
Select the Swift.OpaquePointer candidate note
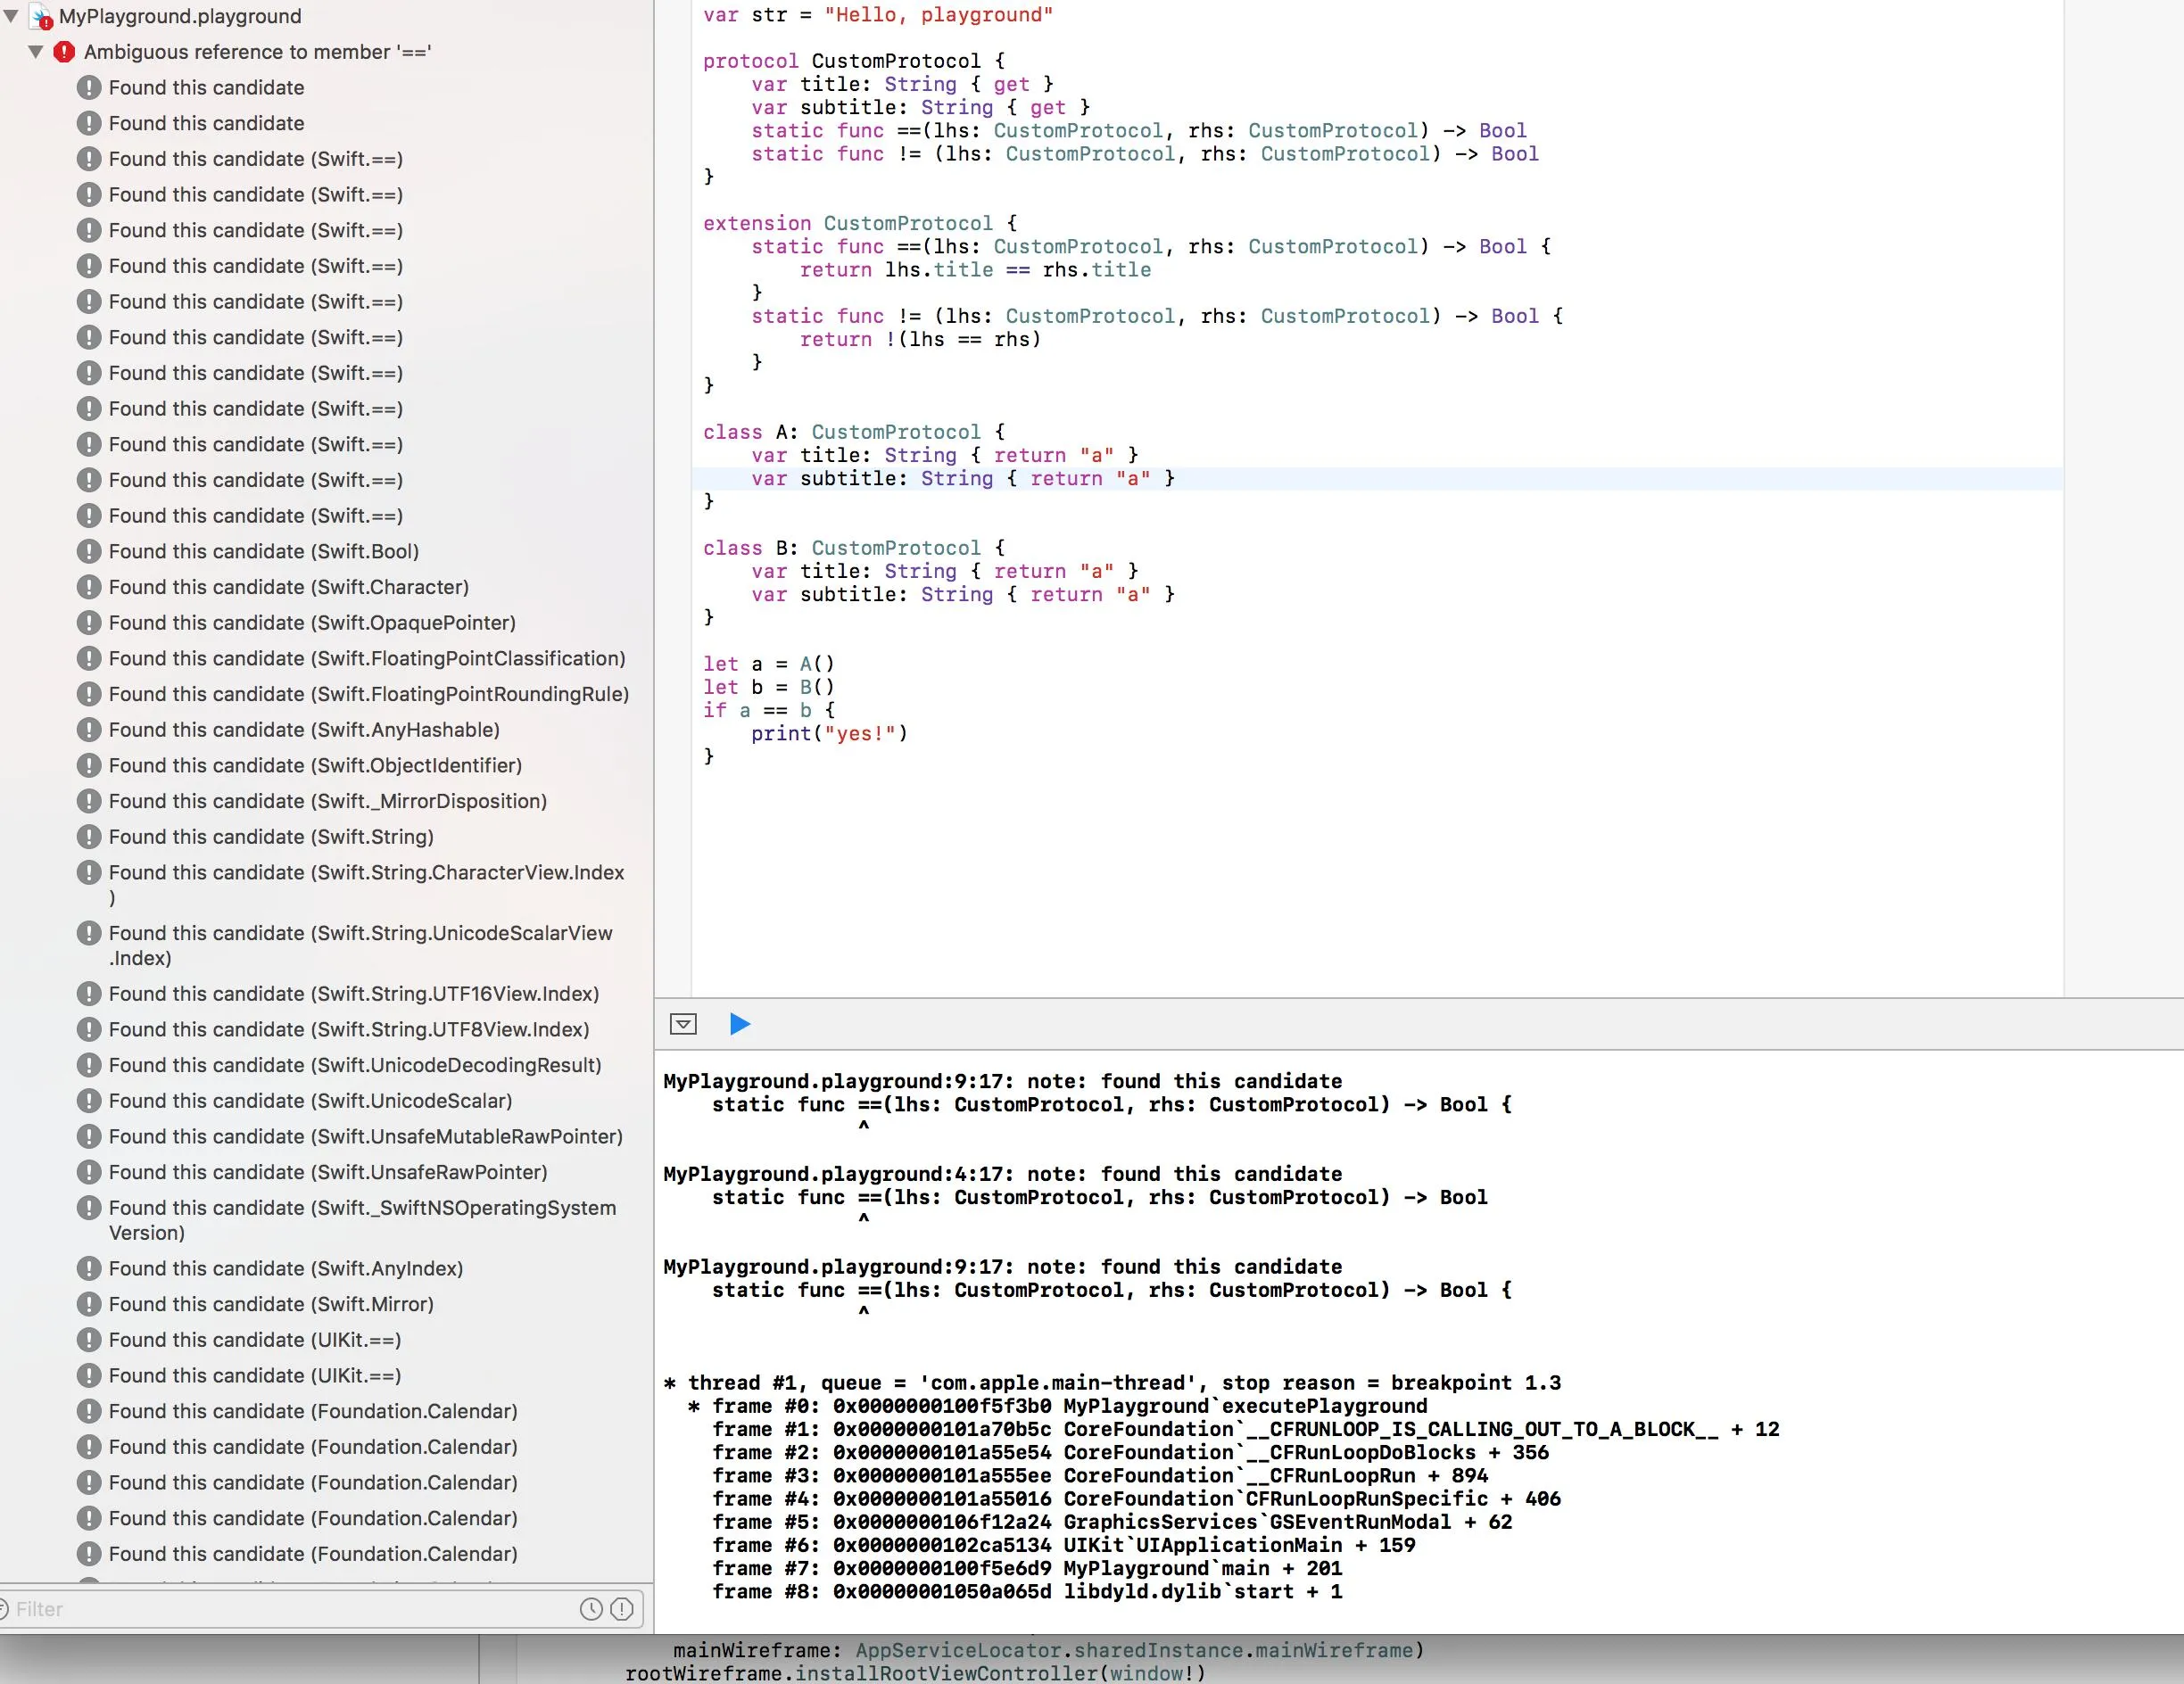312,623
